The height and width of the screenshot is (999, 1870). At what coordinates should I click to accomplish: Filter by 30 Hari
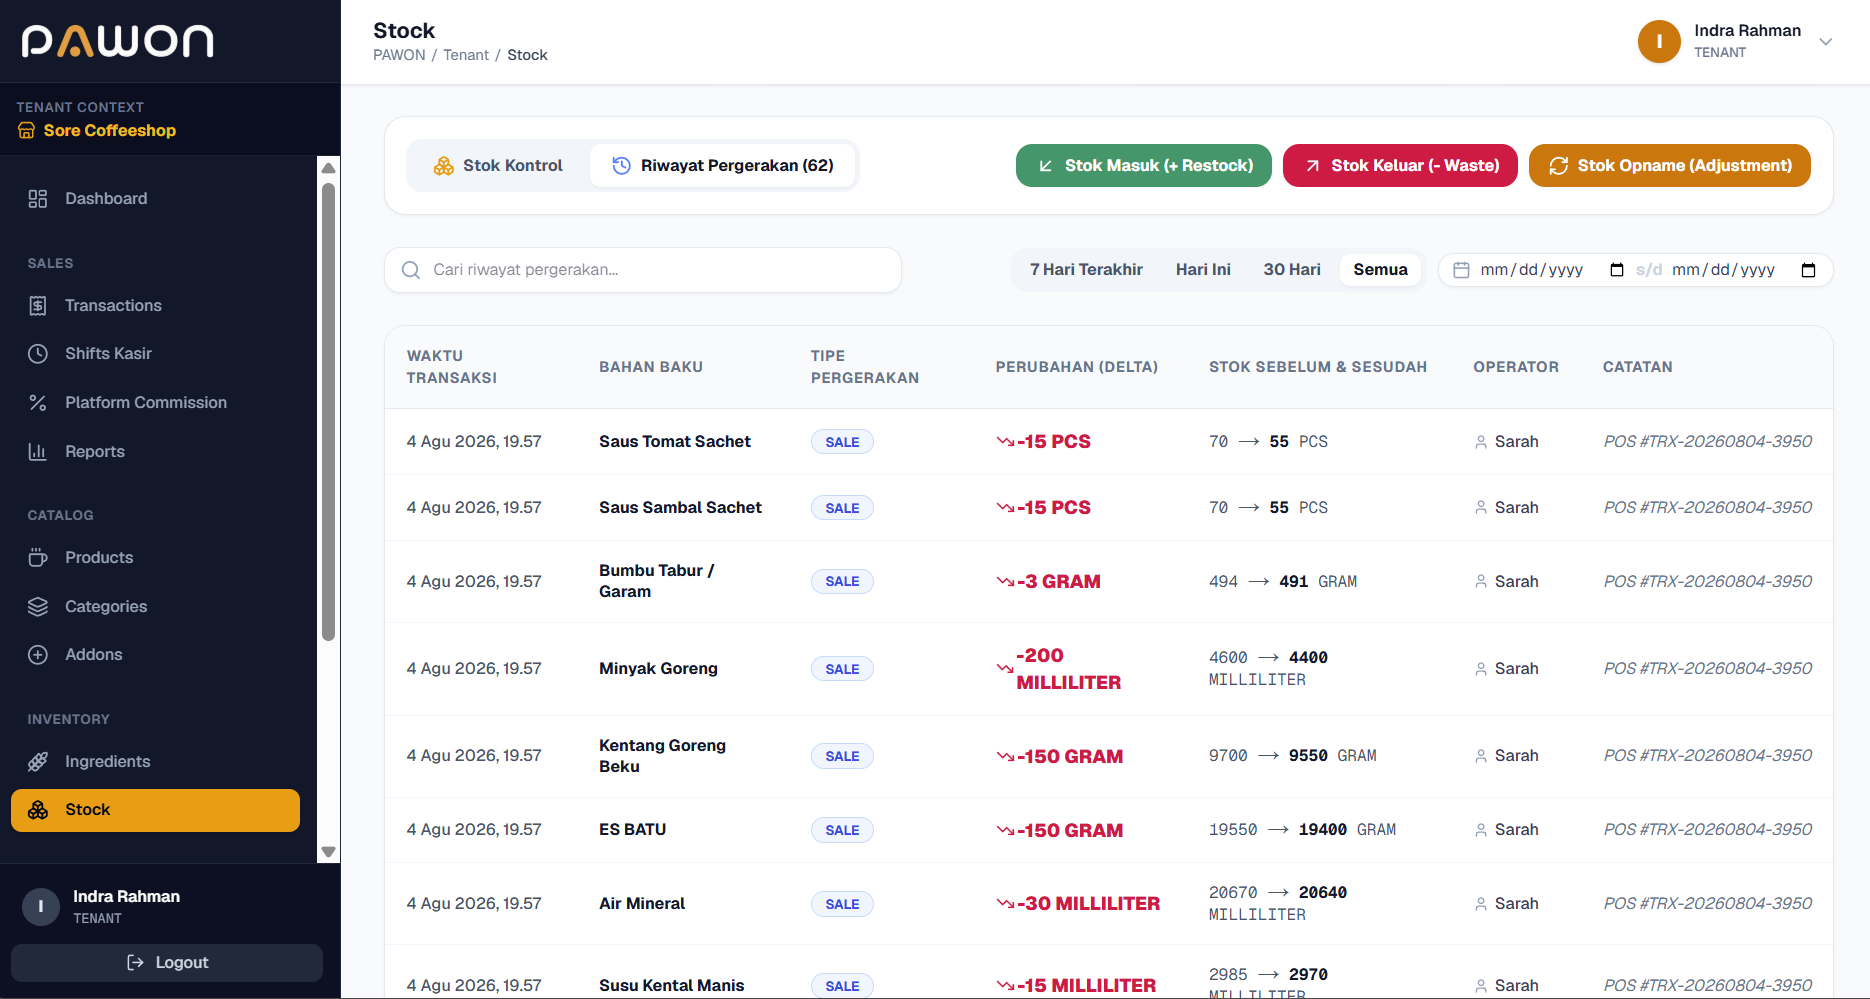[1292, 270]
